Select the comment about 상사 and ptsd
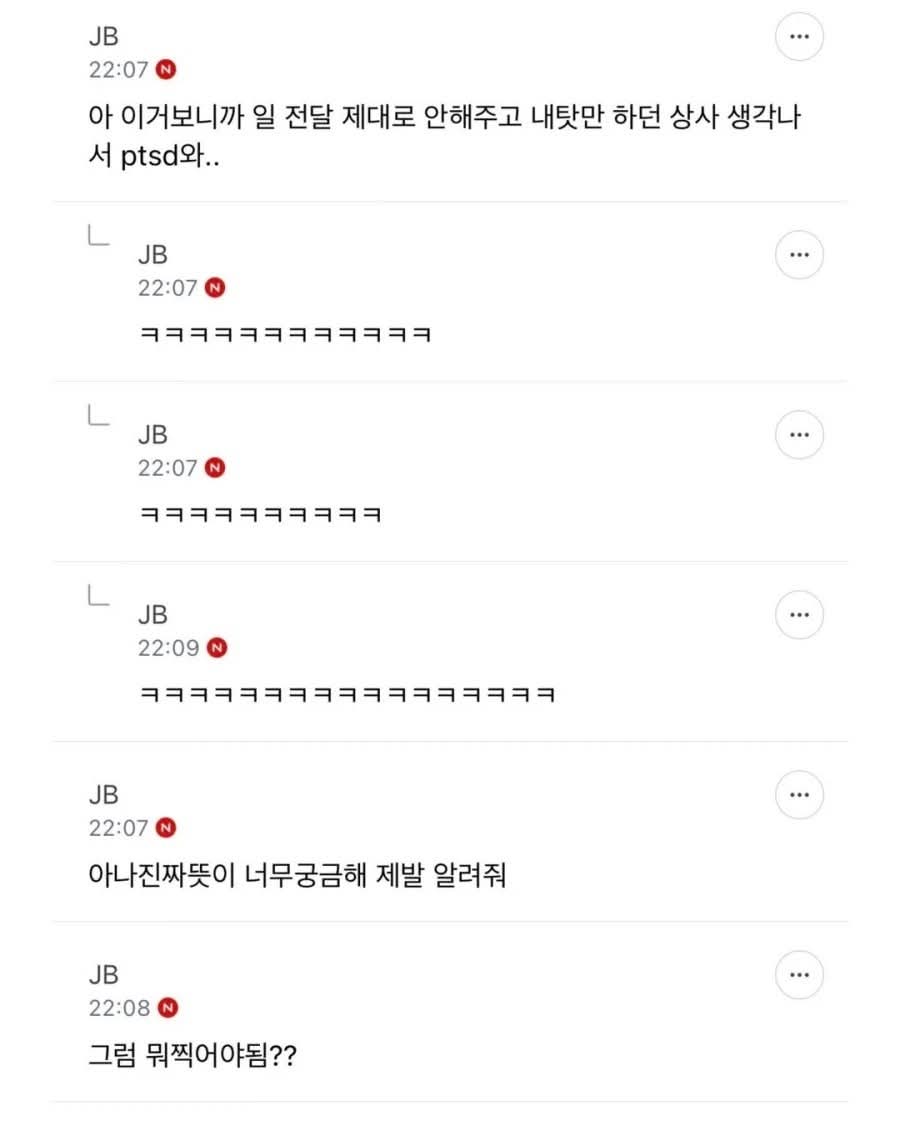 445,136
